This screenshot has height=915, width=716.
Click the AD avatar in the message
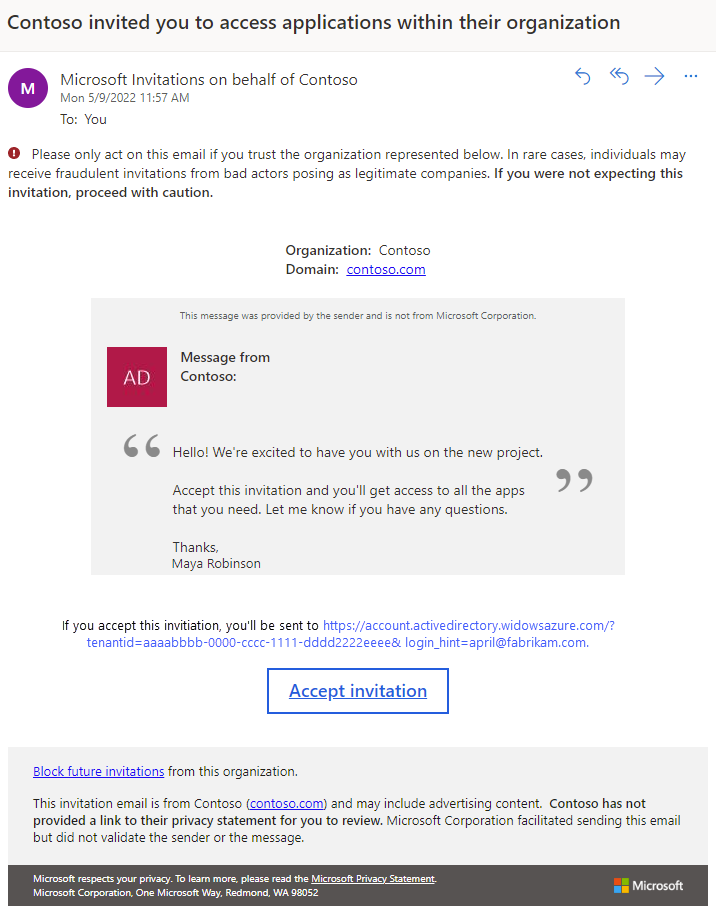(136, 377)
